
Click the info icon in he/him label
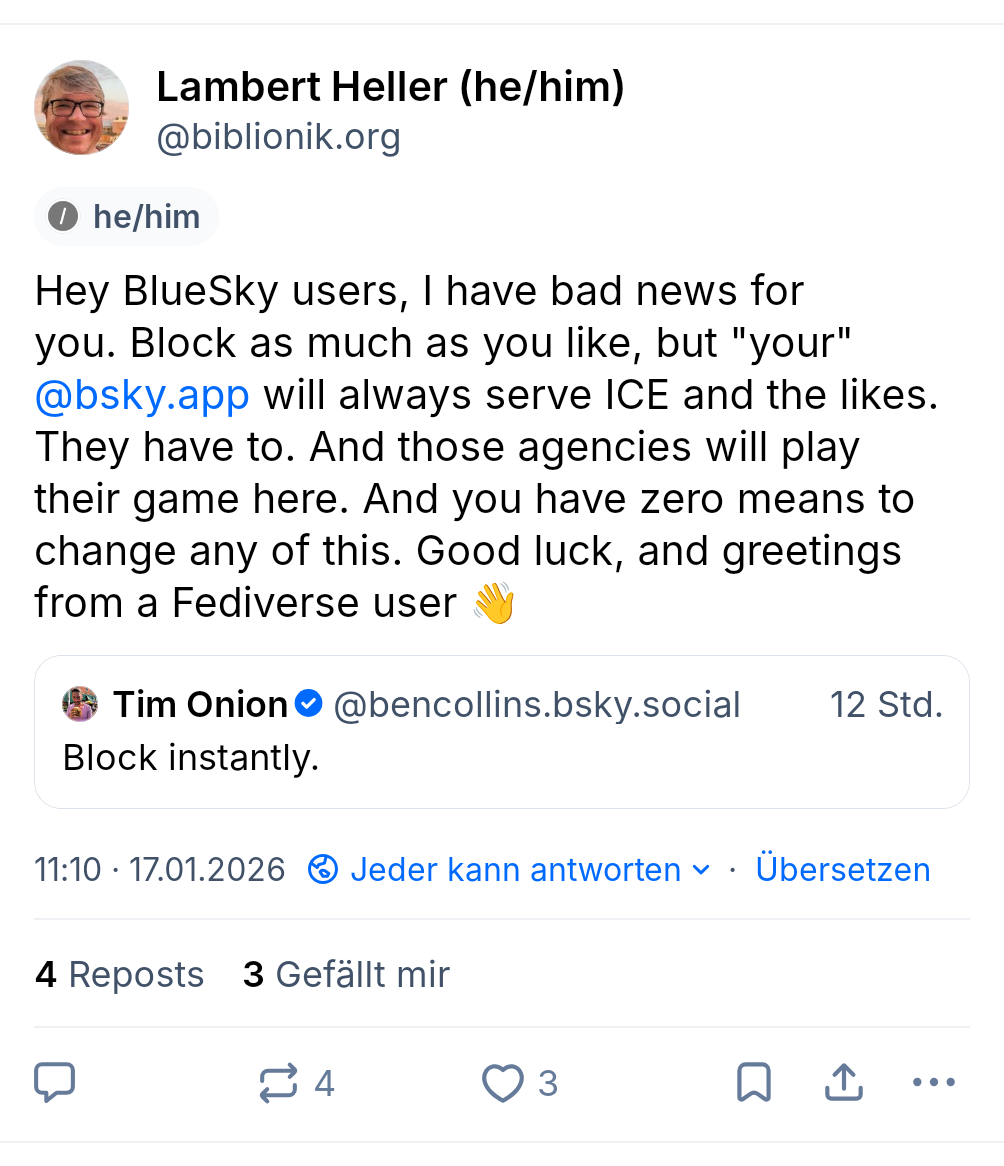pos(63,216)
